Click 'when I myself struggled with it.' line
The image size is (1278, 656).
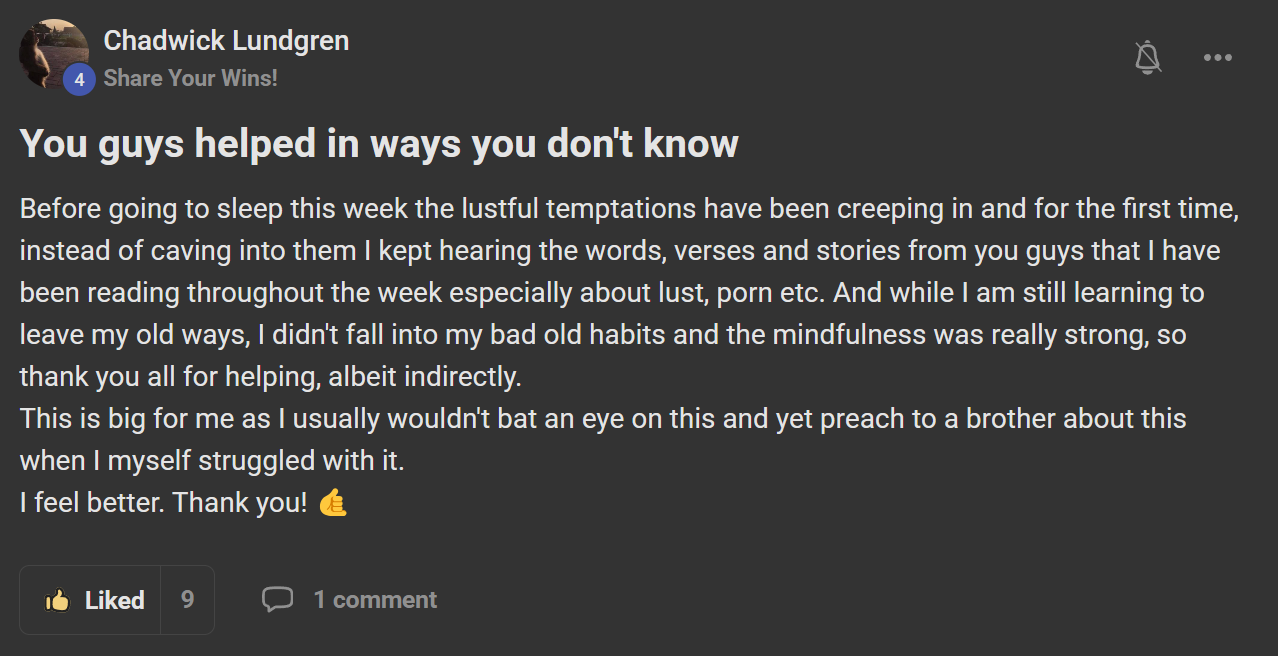212,460
